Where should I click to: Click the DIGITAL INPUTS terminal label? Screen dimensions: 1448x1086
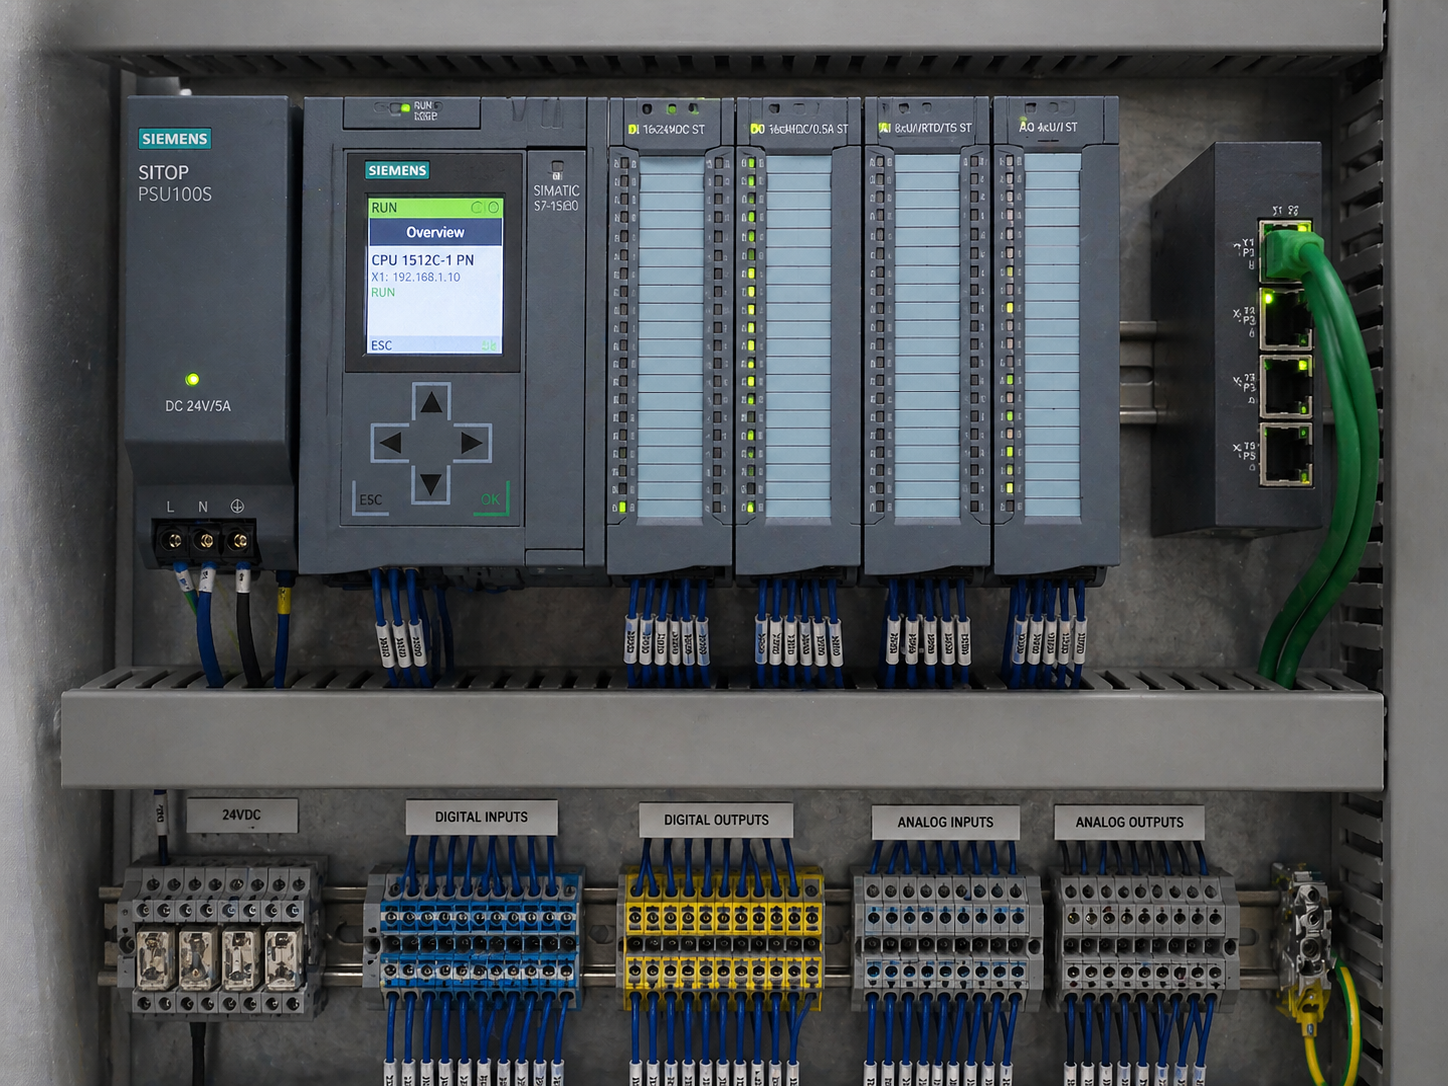click(x=481, y=817)
